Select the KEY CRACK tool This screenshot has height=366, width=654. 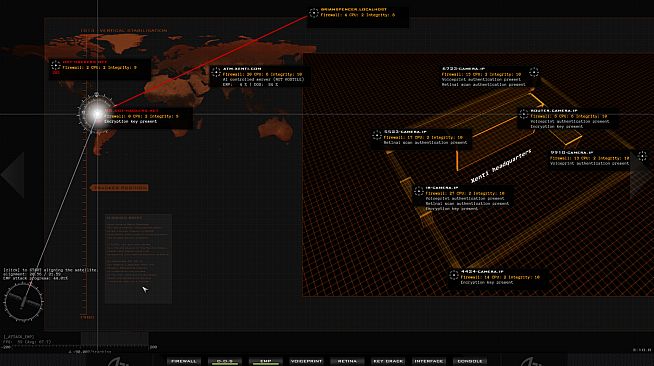(388, 361)
